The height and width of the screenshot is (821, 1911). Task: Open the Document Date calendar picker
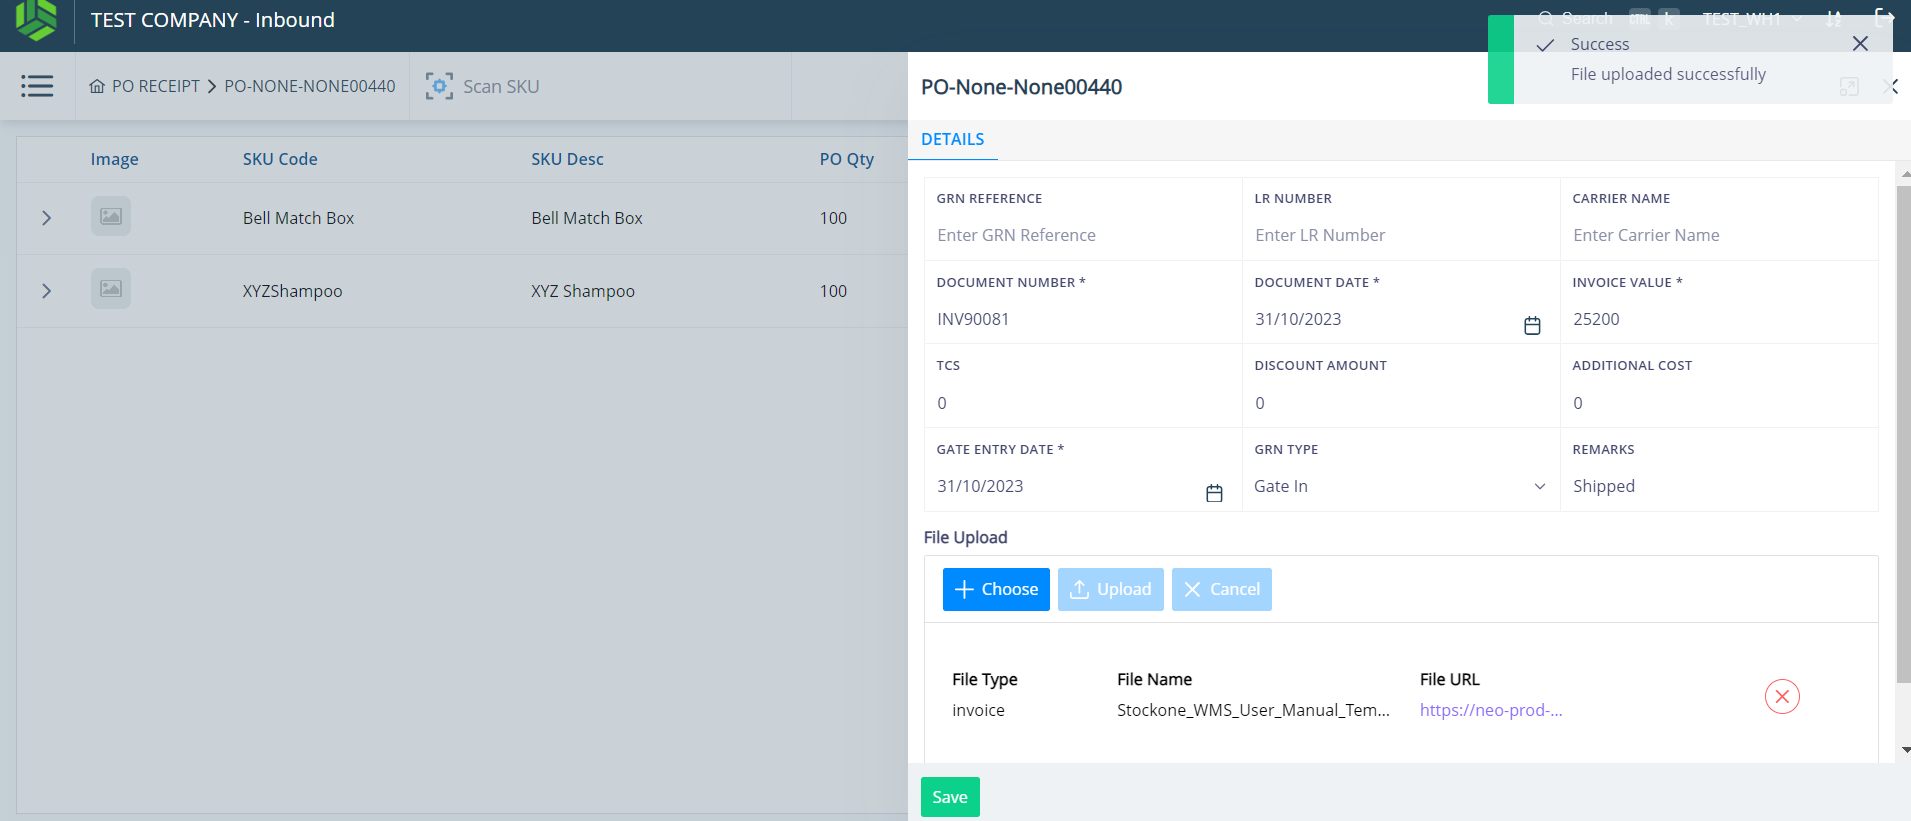pos(1531,325)
